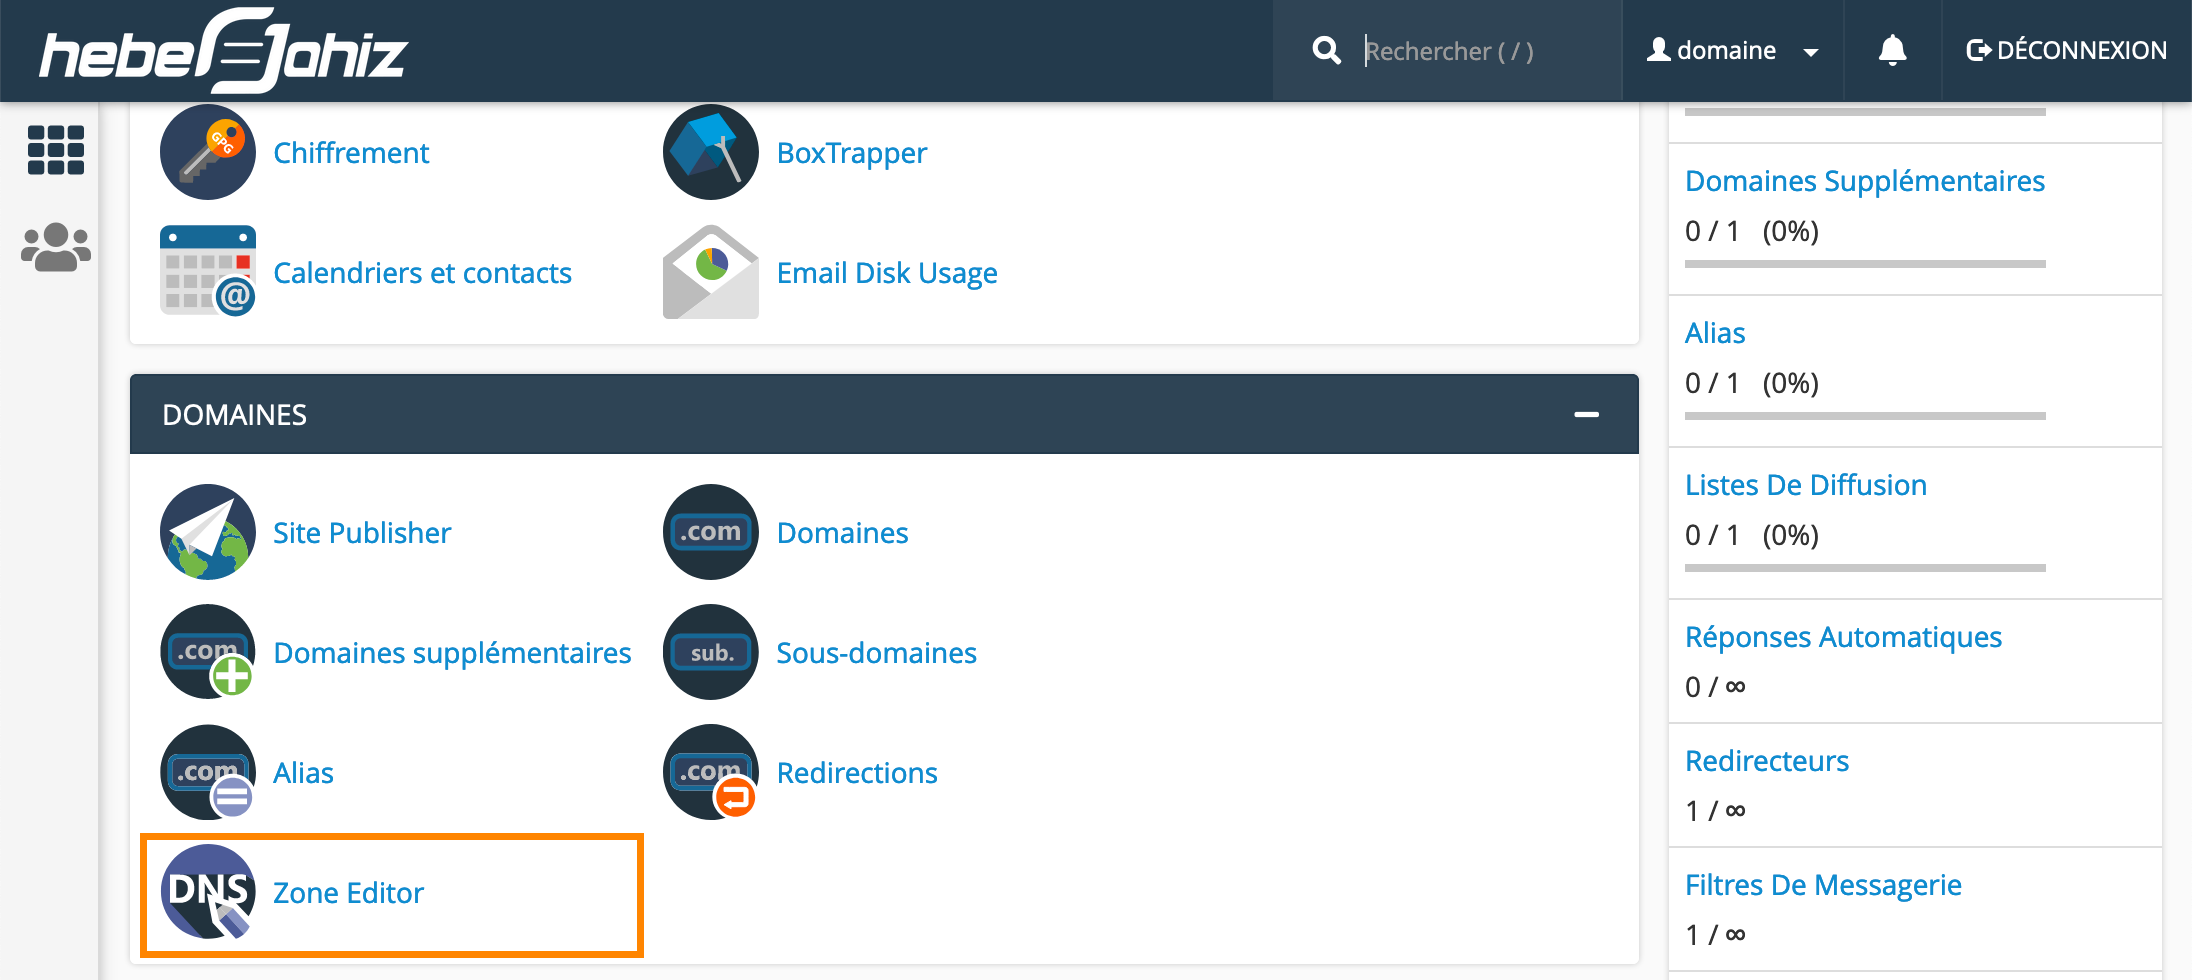Click Redirecteurs statistics link
The width and height of the screenshot is (2192, 980).
click(1767, 761)
